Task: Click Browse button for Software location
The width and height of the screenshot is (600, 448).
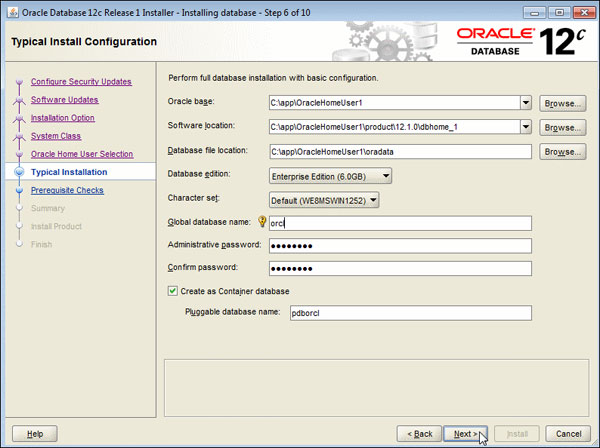Action: coord(562,127)
